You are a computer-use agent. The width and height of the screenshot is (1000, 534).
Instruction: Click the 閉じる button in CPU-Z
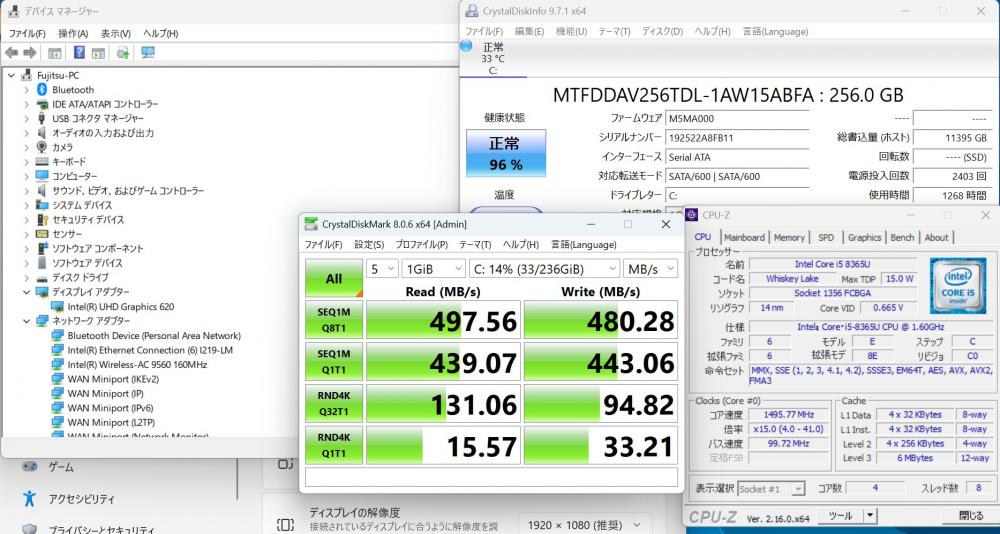coord(970,516)
